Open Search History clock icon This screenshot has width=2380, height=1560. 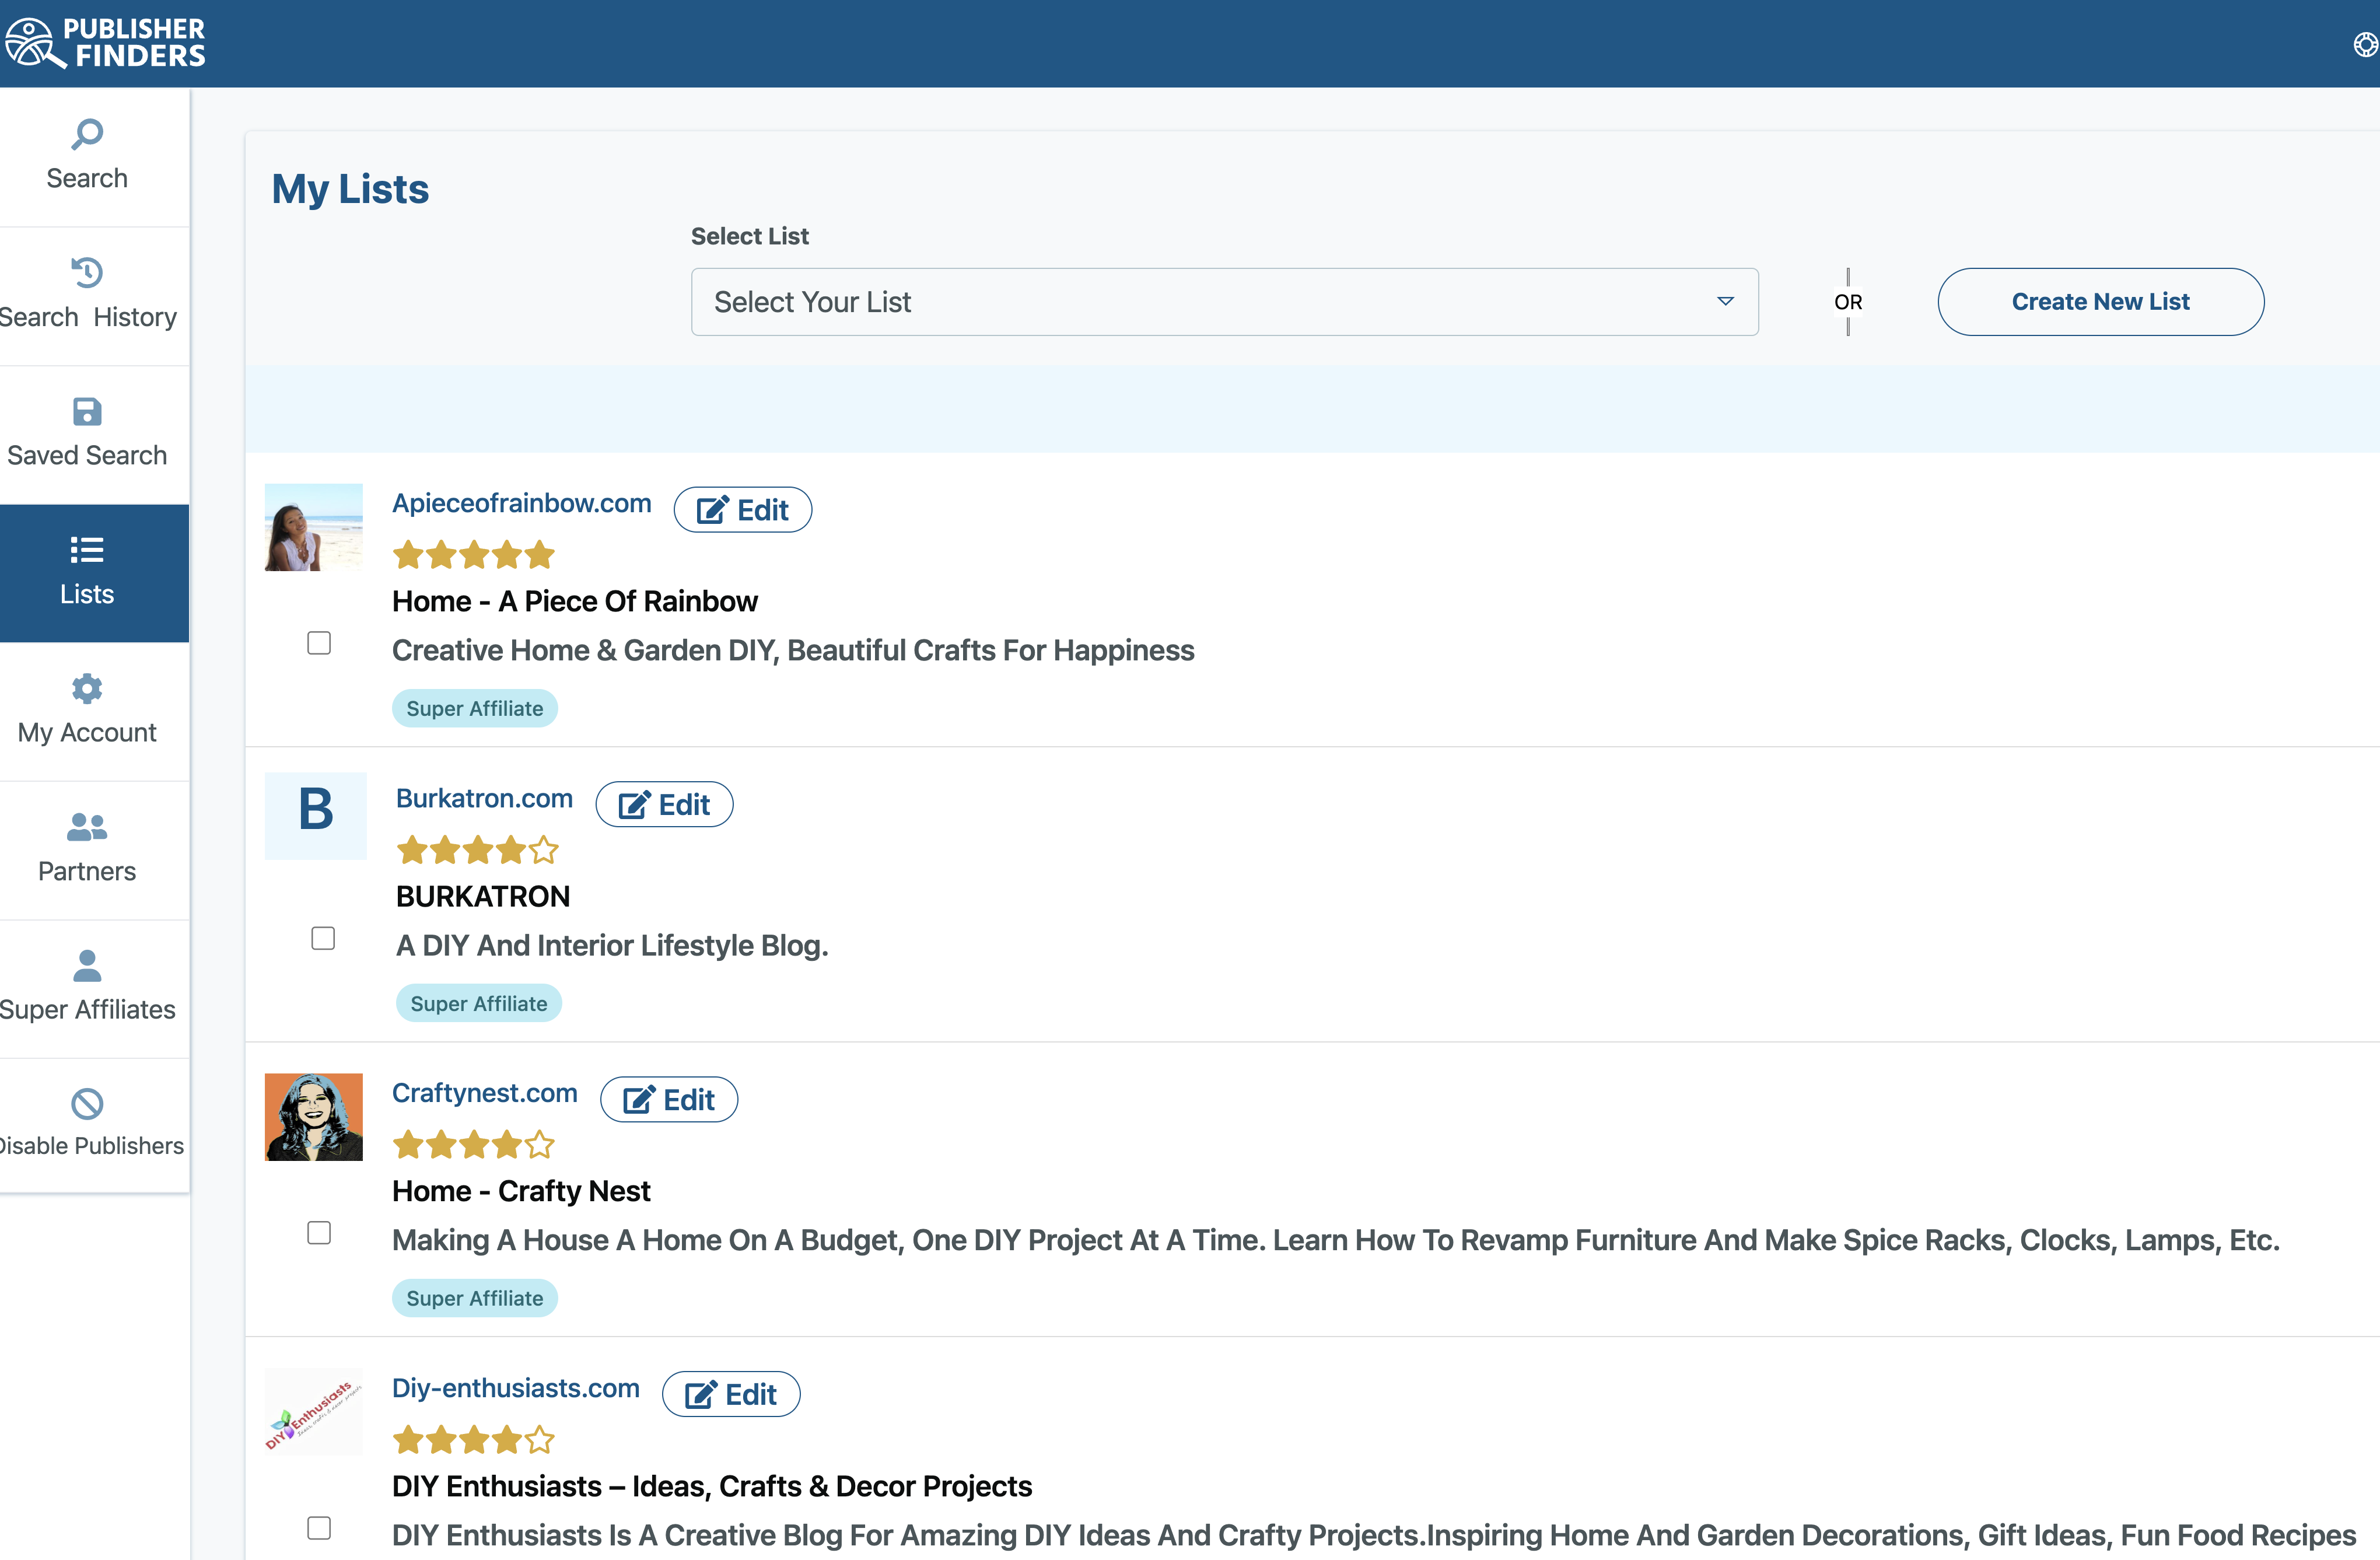pyautogui.click(x=87, y=272)
